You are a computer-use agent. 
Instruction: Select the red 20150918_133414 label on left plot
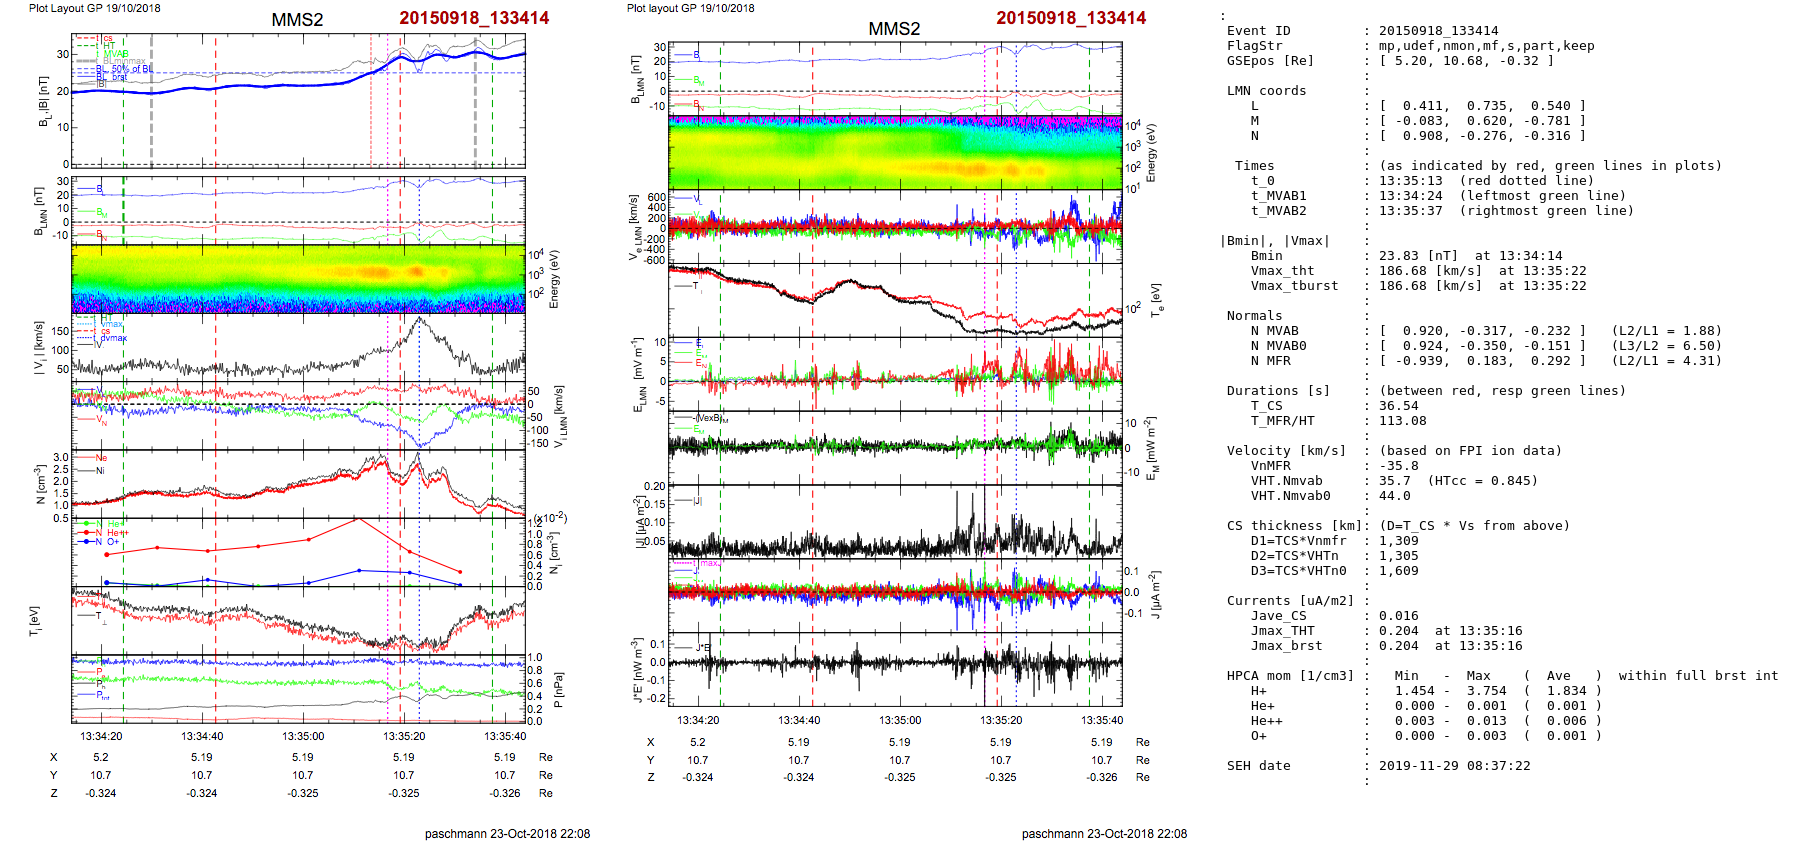click(x=474, y=18)
